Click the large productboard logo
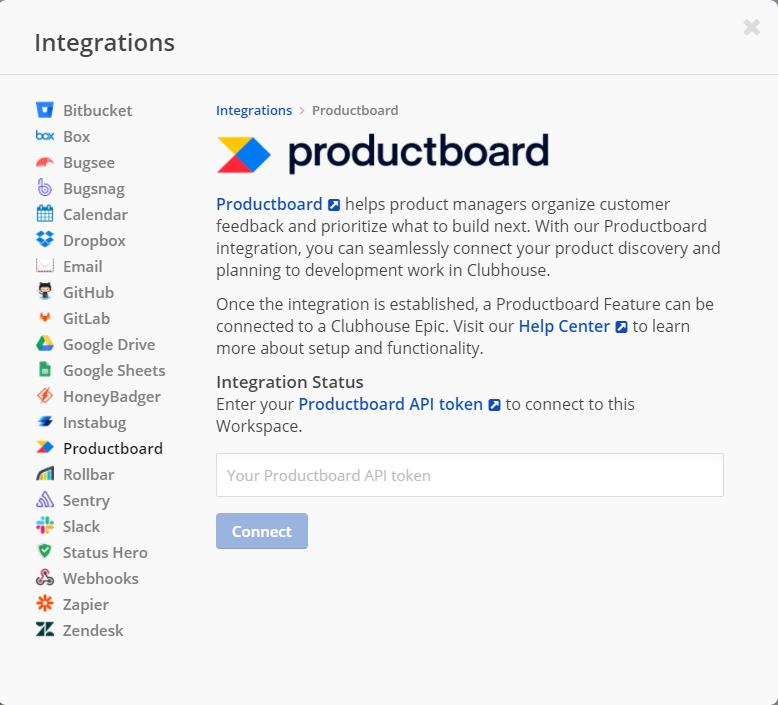This screenshot has height=705, width=778. [x=383, y=153]
